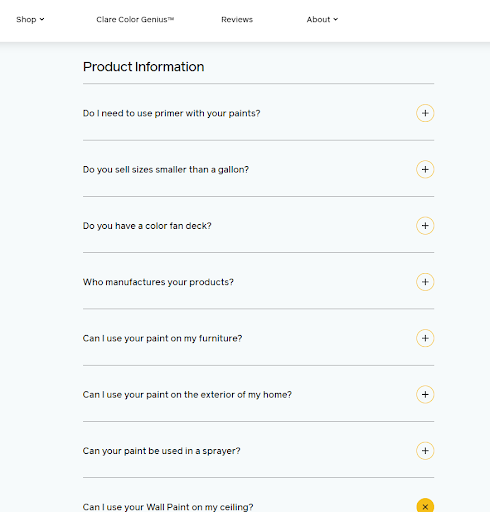Click "Can I use your Wall Paint on my ceiling?"
490x512 pixels.
pyautogui.click(x=168, y=507)
